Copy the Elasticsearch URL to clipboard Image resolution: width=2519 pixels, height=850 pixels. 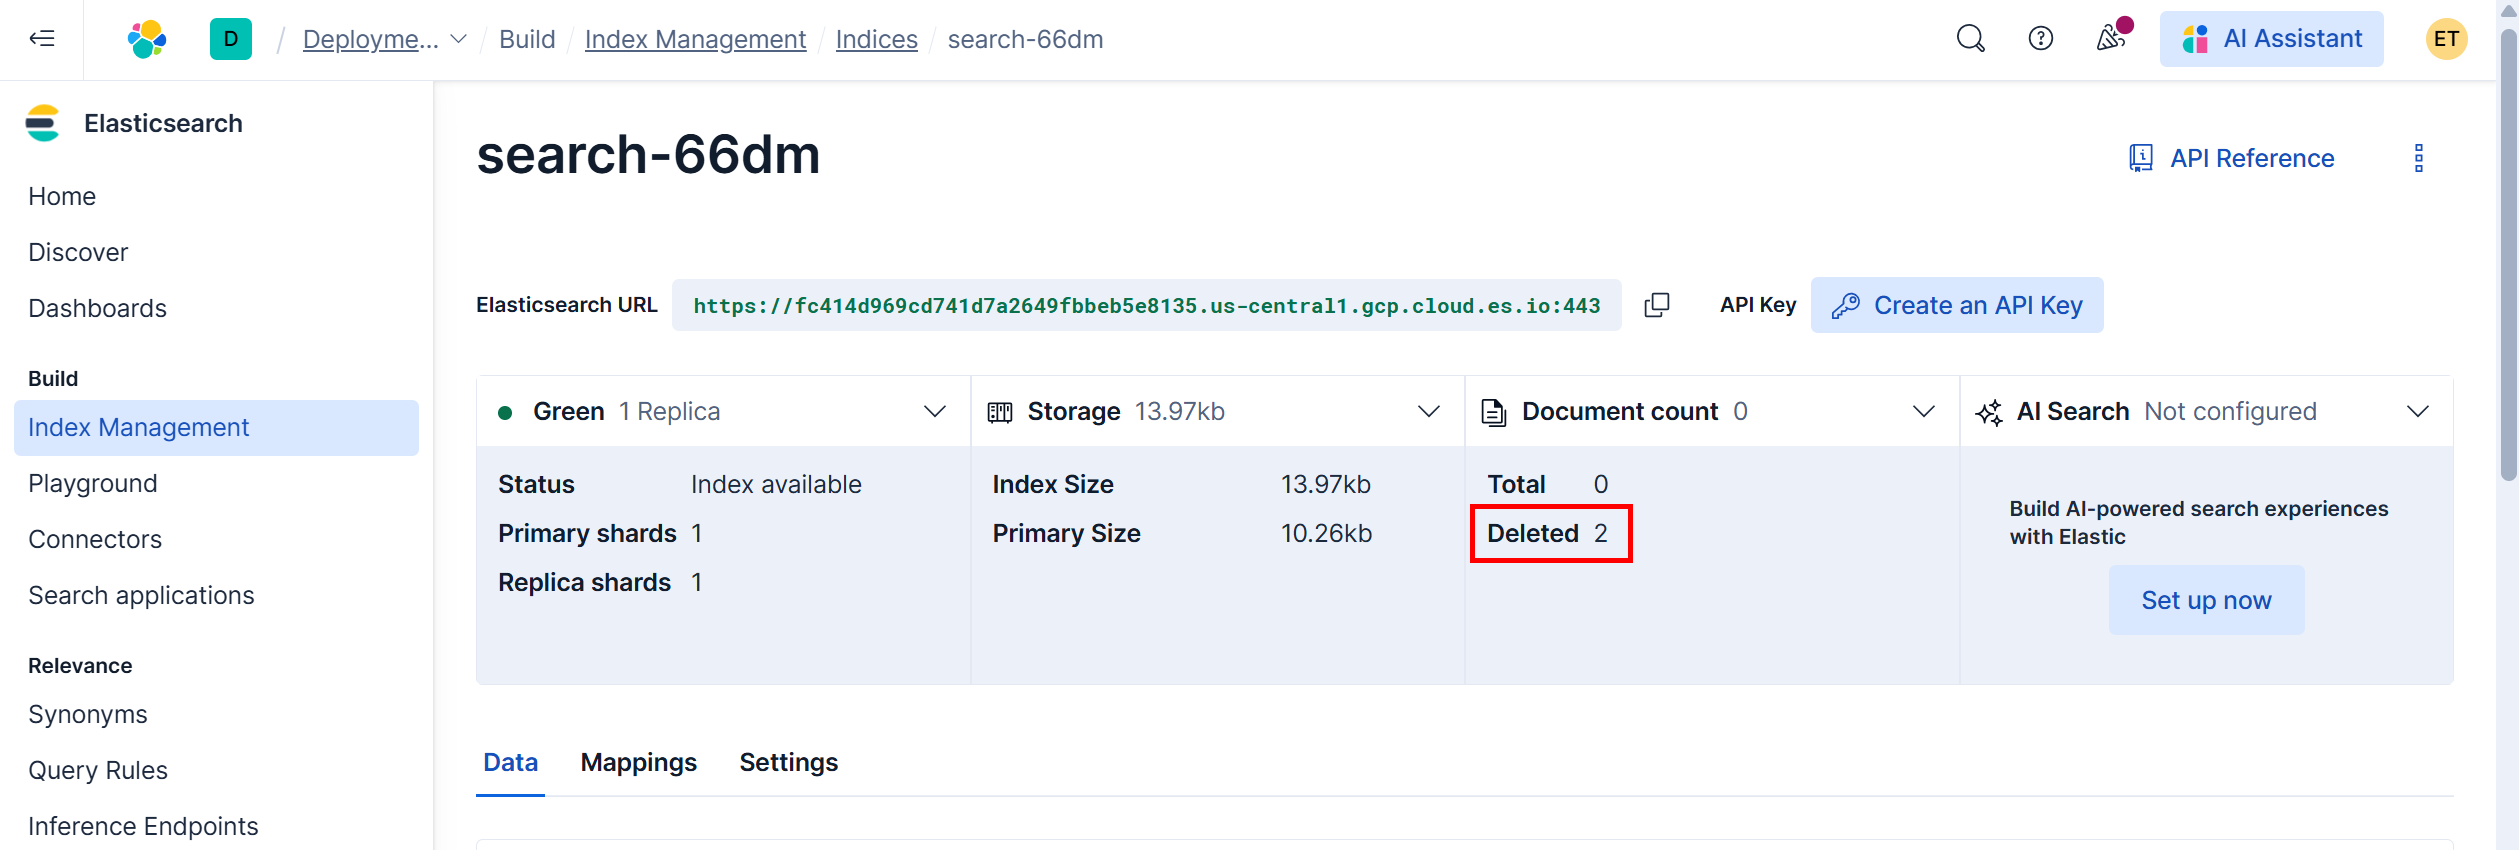click(1657, 305)
